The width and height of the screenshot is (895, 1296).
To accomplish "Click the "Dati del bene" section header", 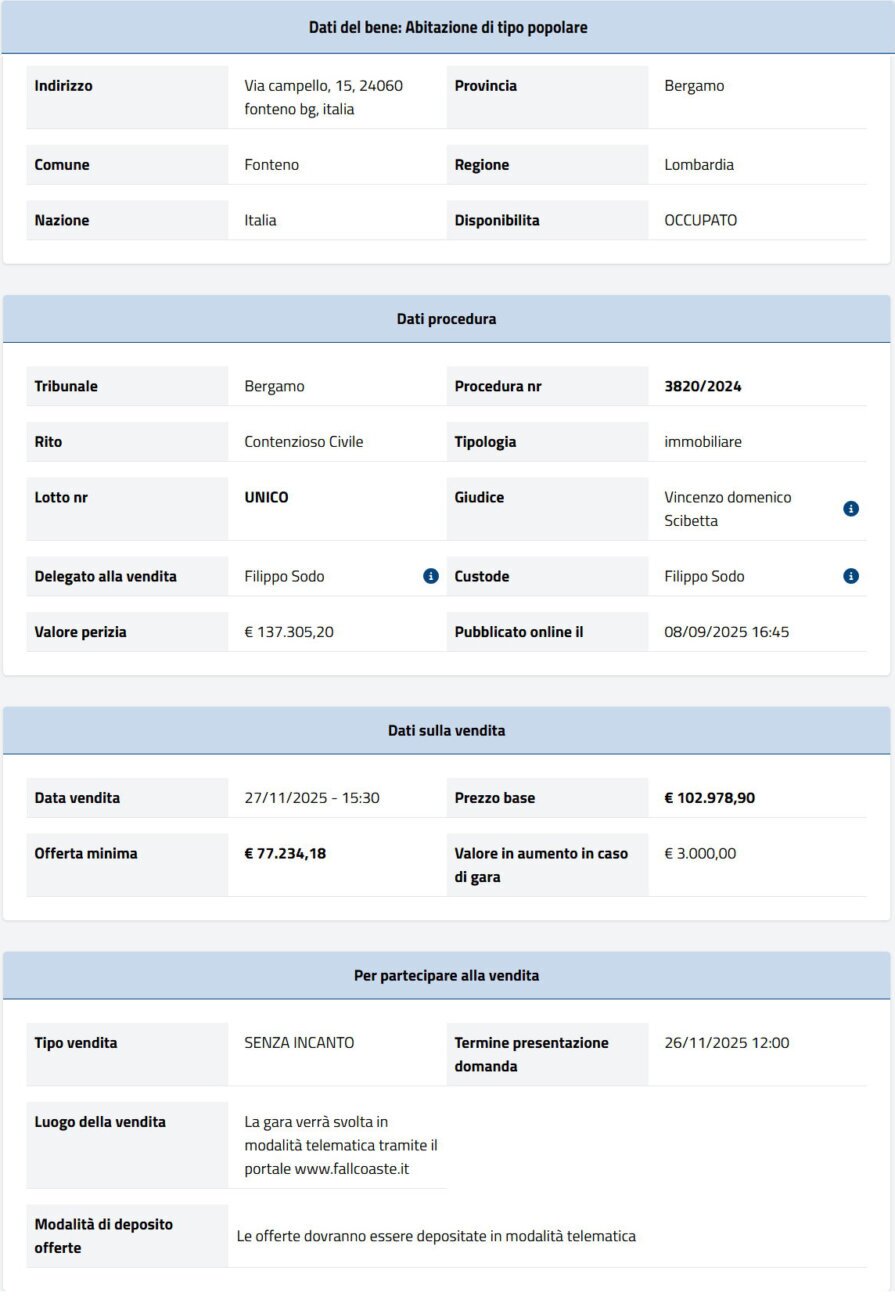I will tap(447, 28).
